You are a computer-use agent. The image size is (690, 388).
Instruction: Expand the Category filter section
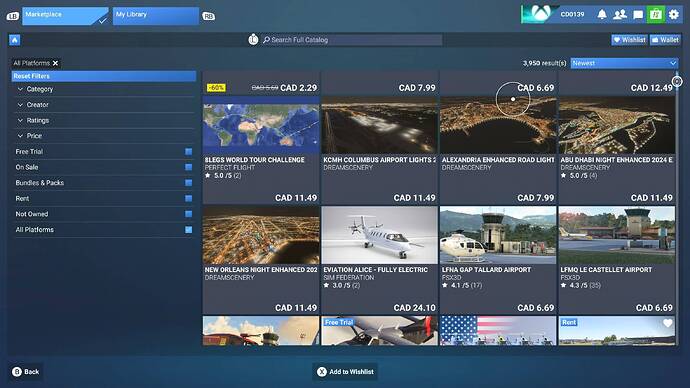point(104,89)
